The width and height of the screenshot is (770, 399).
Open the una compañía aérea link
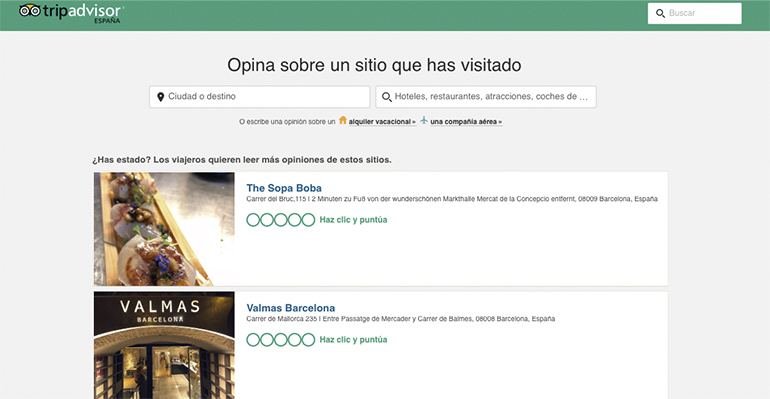pyautogui.click(x=466, y=122)
